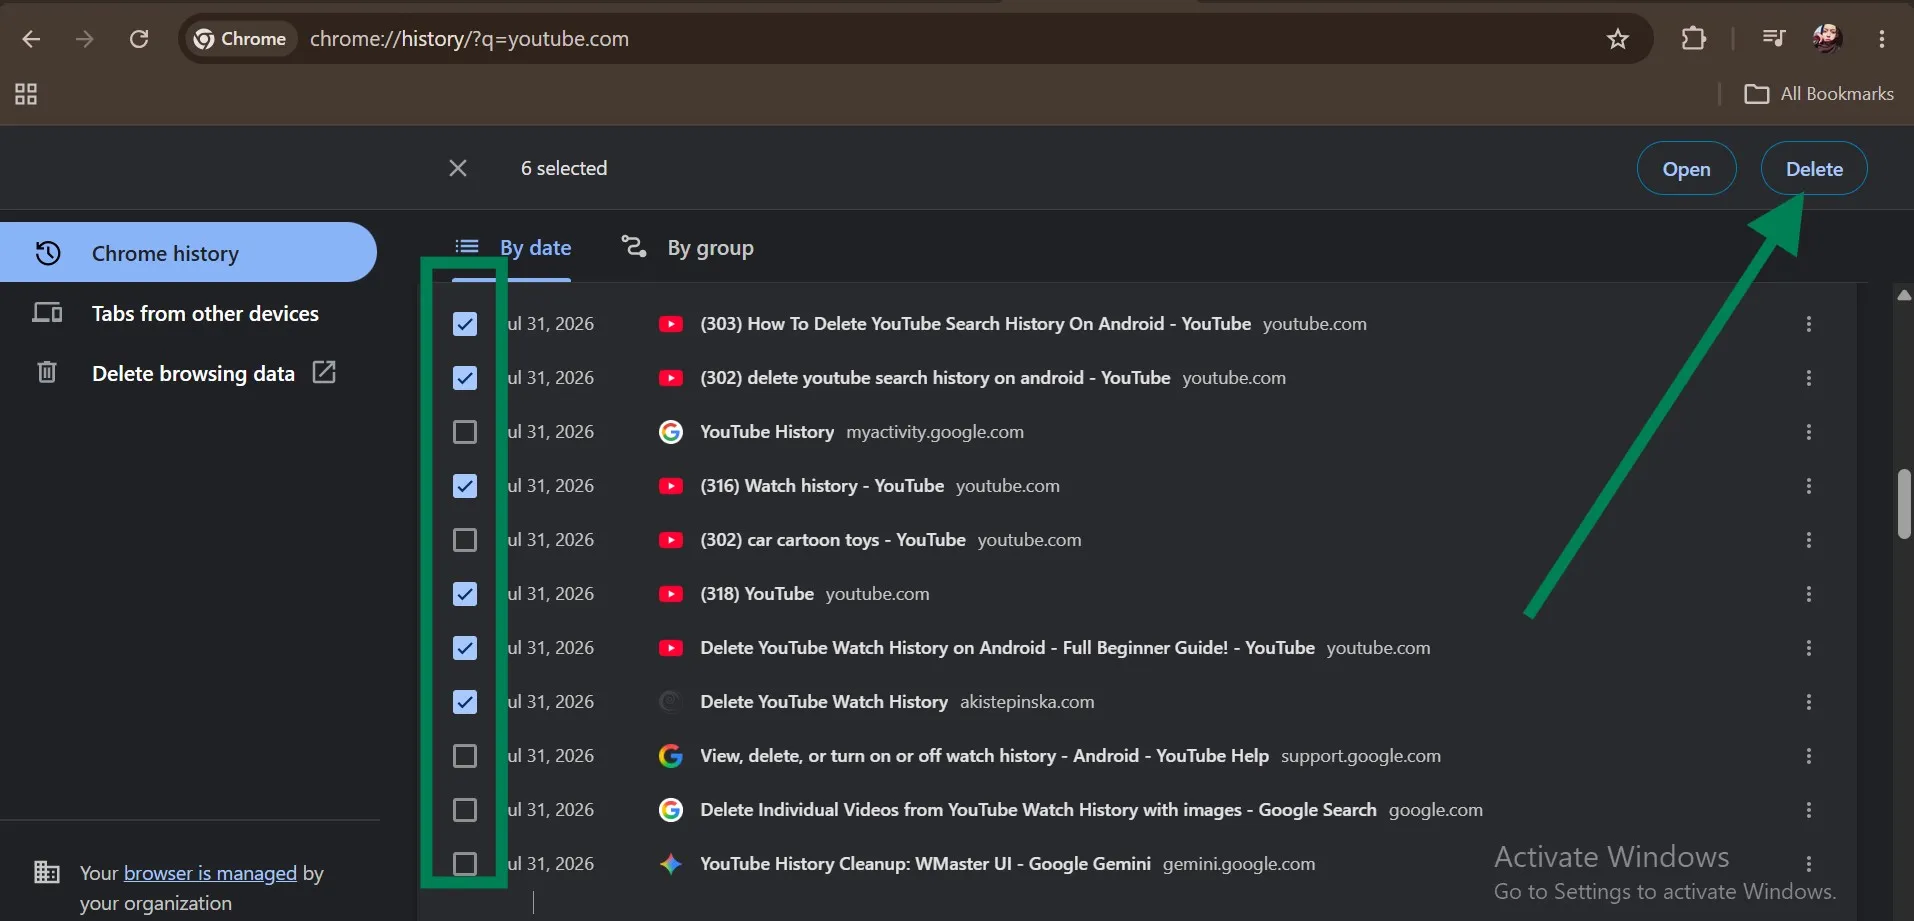Switch to the By date tab
This screenshot has width=1914, height=921.
click(x=514, y=248)
